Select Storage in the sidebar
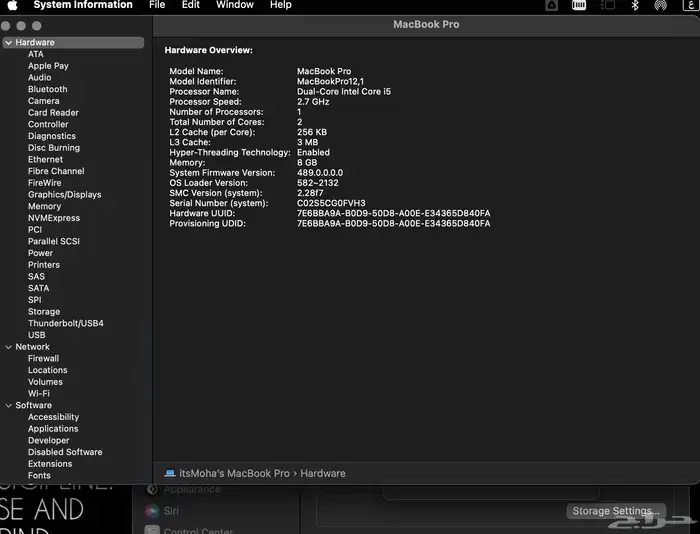700x534 pixels. pyautogui.click(x=44, y=312)
